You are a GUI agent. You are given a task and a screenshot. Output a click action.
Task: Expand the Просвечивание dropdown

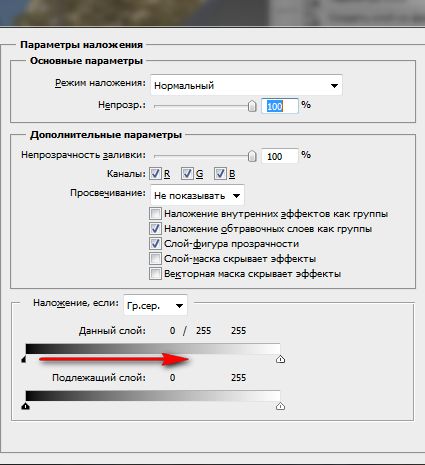click(x=197, y=195)
